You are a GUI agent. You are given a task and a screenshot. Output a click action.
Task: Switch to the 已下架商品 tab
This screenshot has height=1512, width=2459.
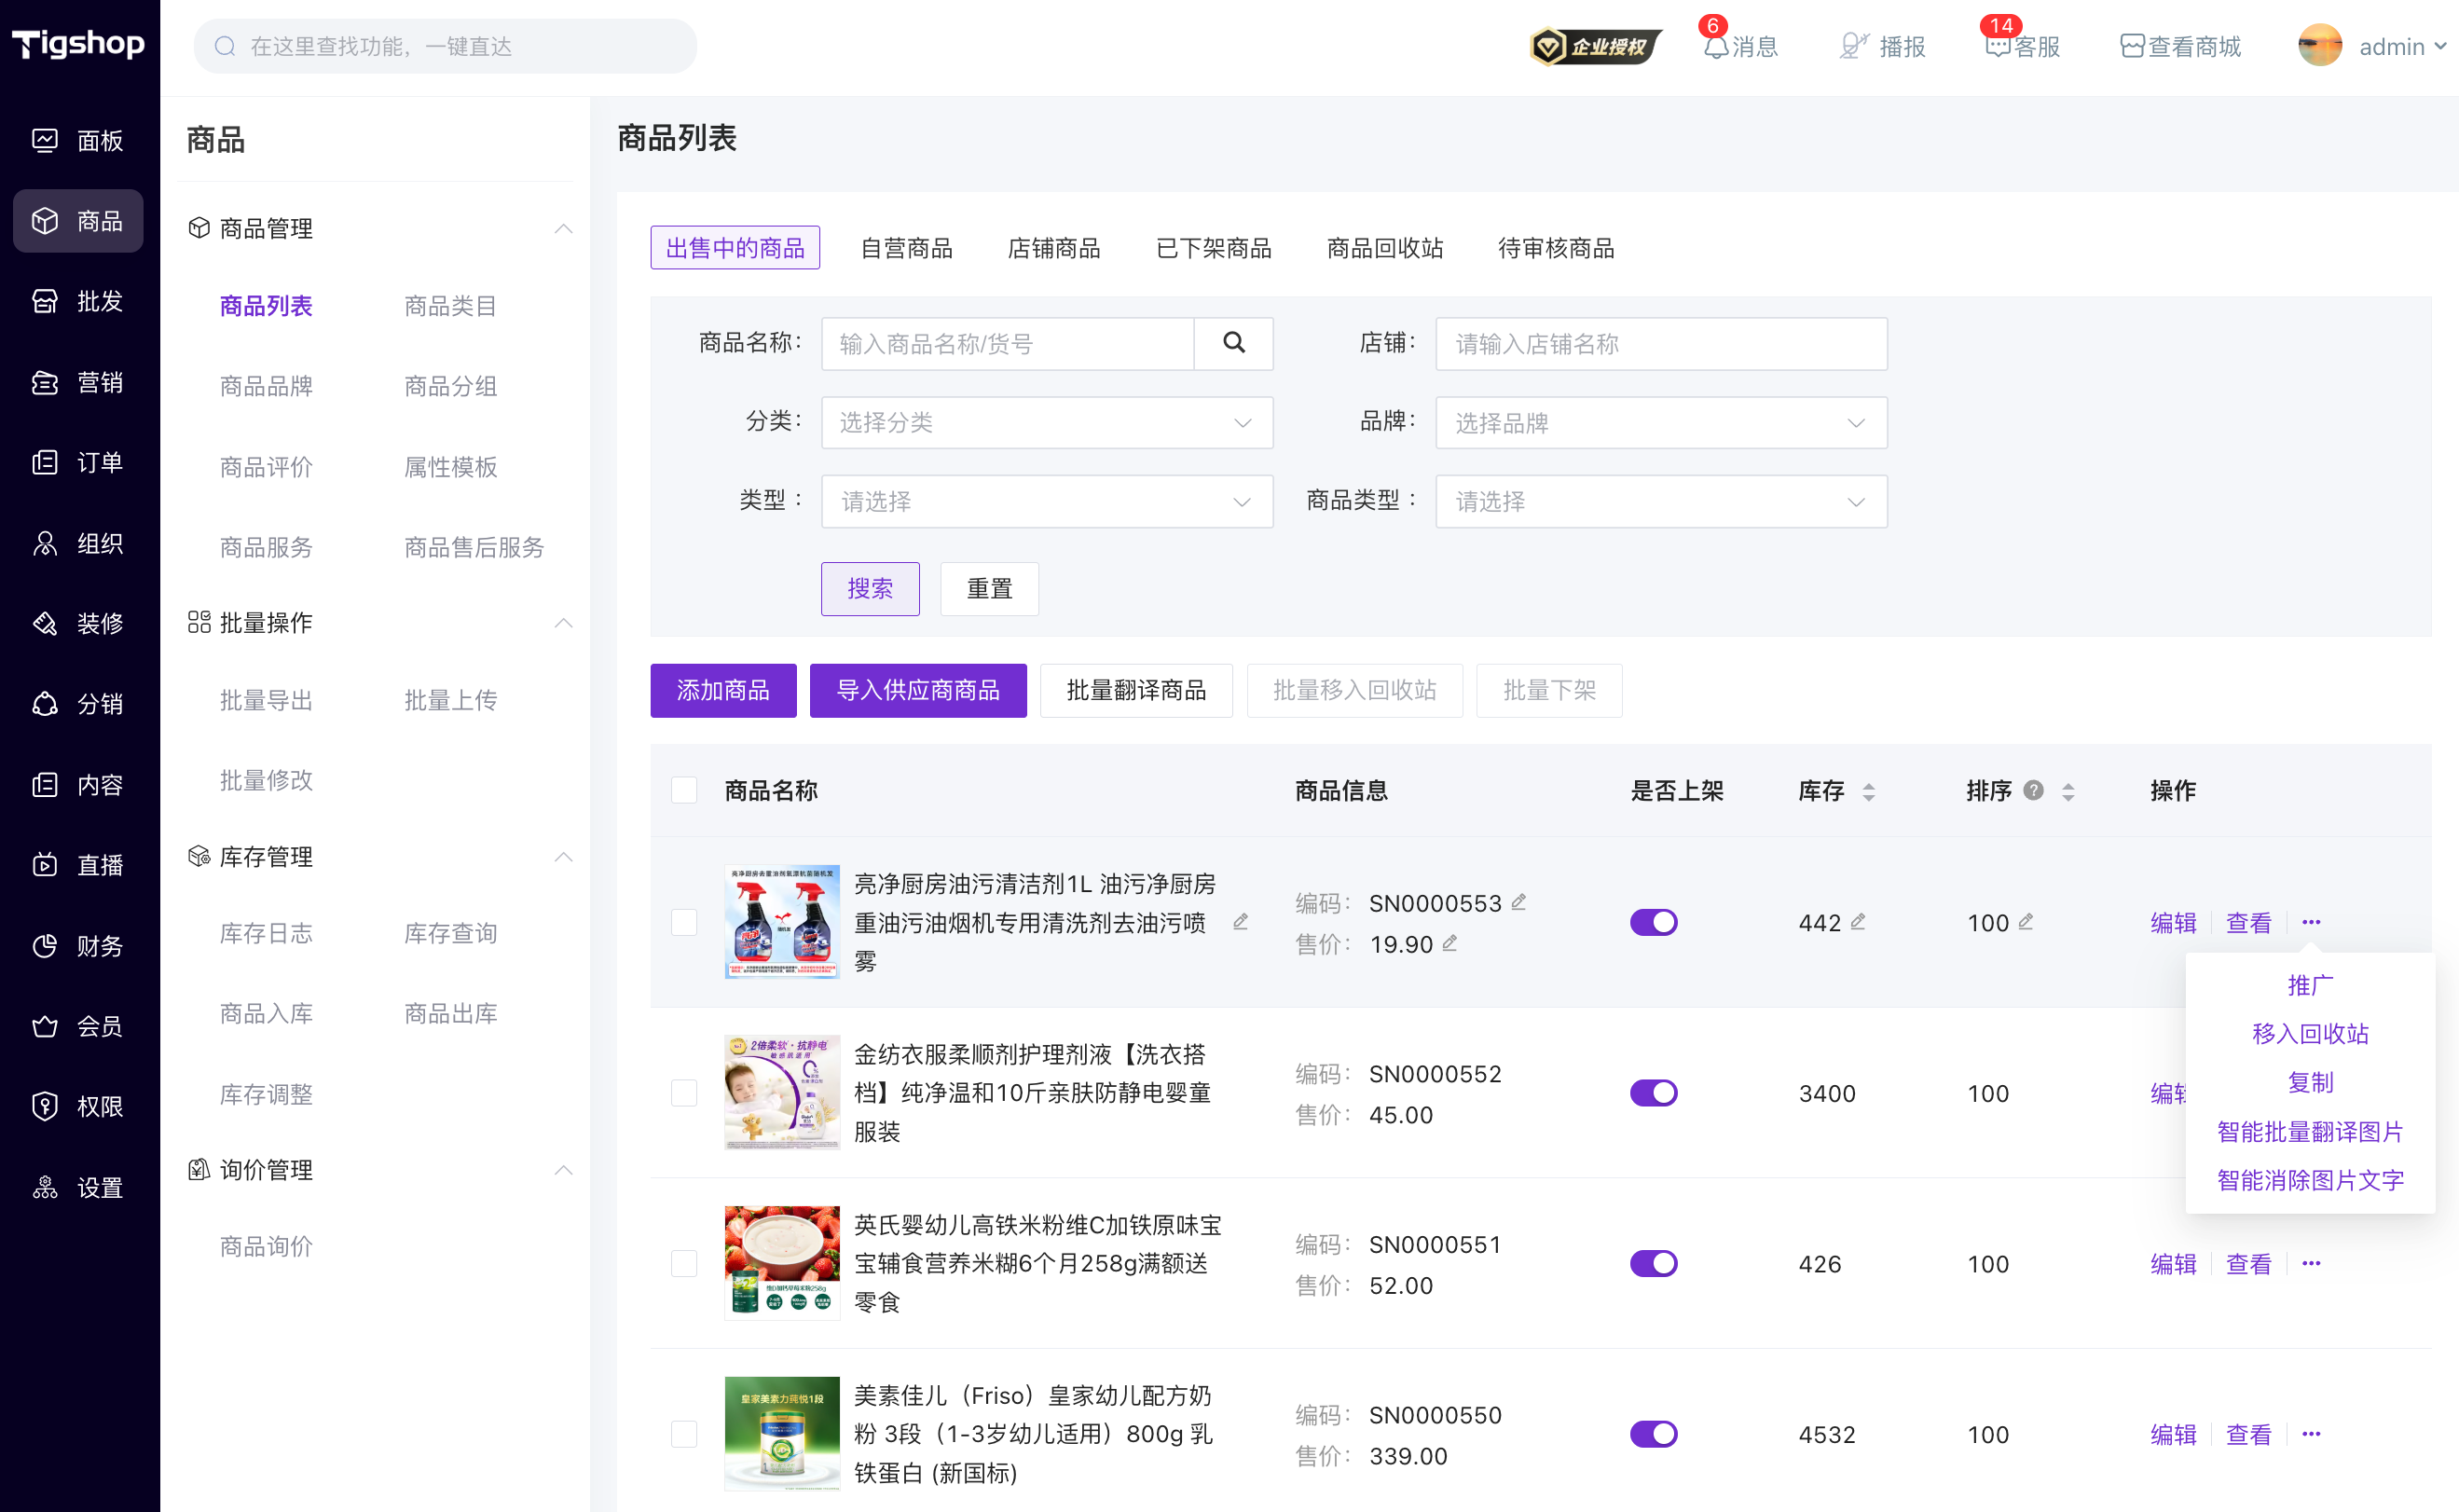pos(1213,248)
